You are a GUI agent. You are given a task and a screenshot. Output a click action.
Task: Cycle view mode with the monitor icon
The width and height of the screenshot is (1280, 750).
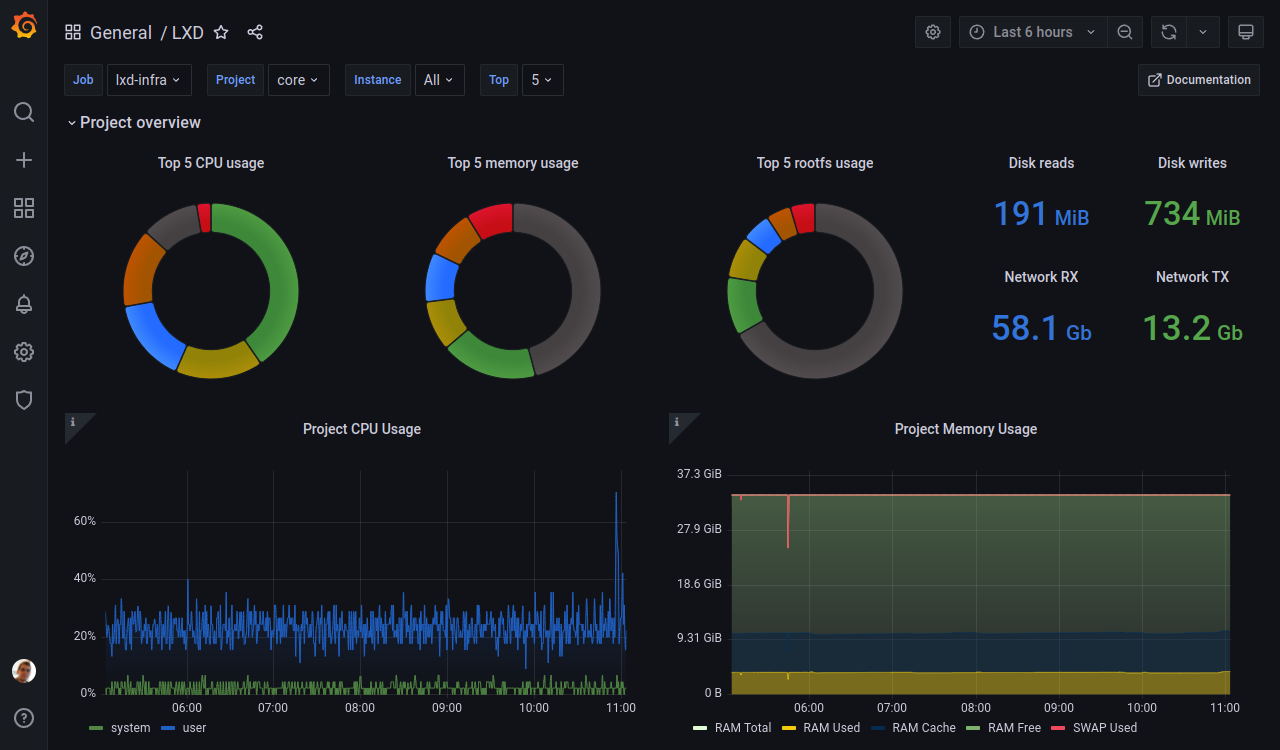(x=1246, y=32)
